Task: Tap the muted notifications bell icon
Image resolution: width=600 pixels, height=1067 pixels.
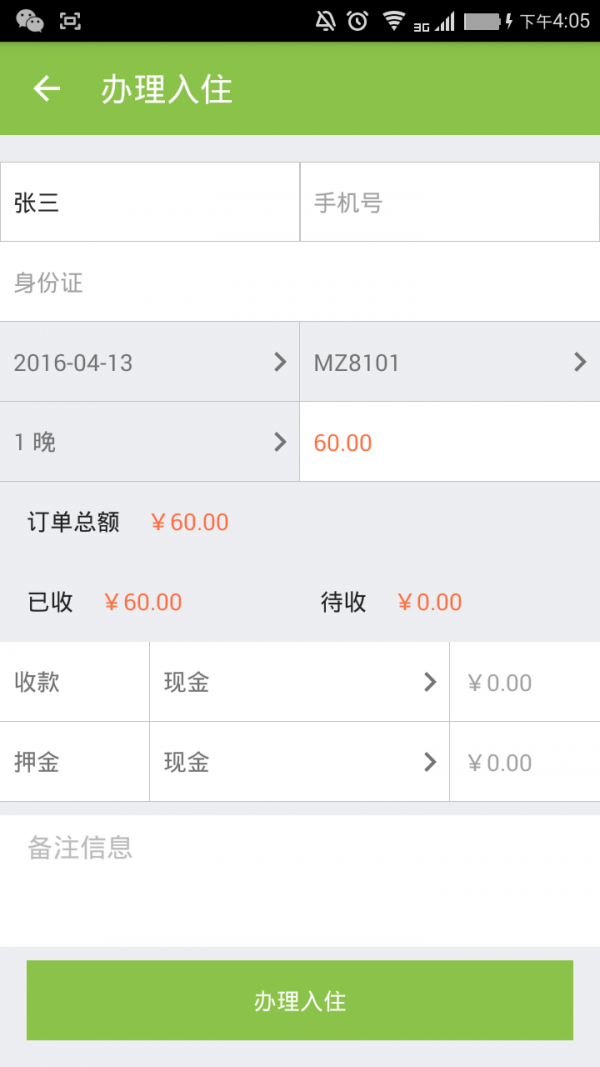Action: click(x=326, y=21)
